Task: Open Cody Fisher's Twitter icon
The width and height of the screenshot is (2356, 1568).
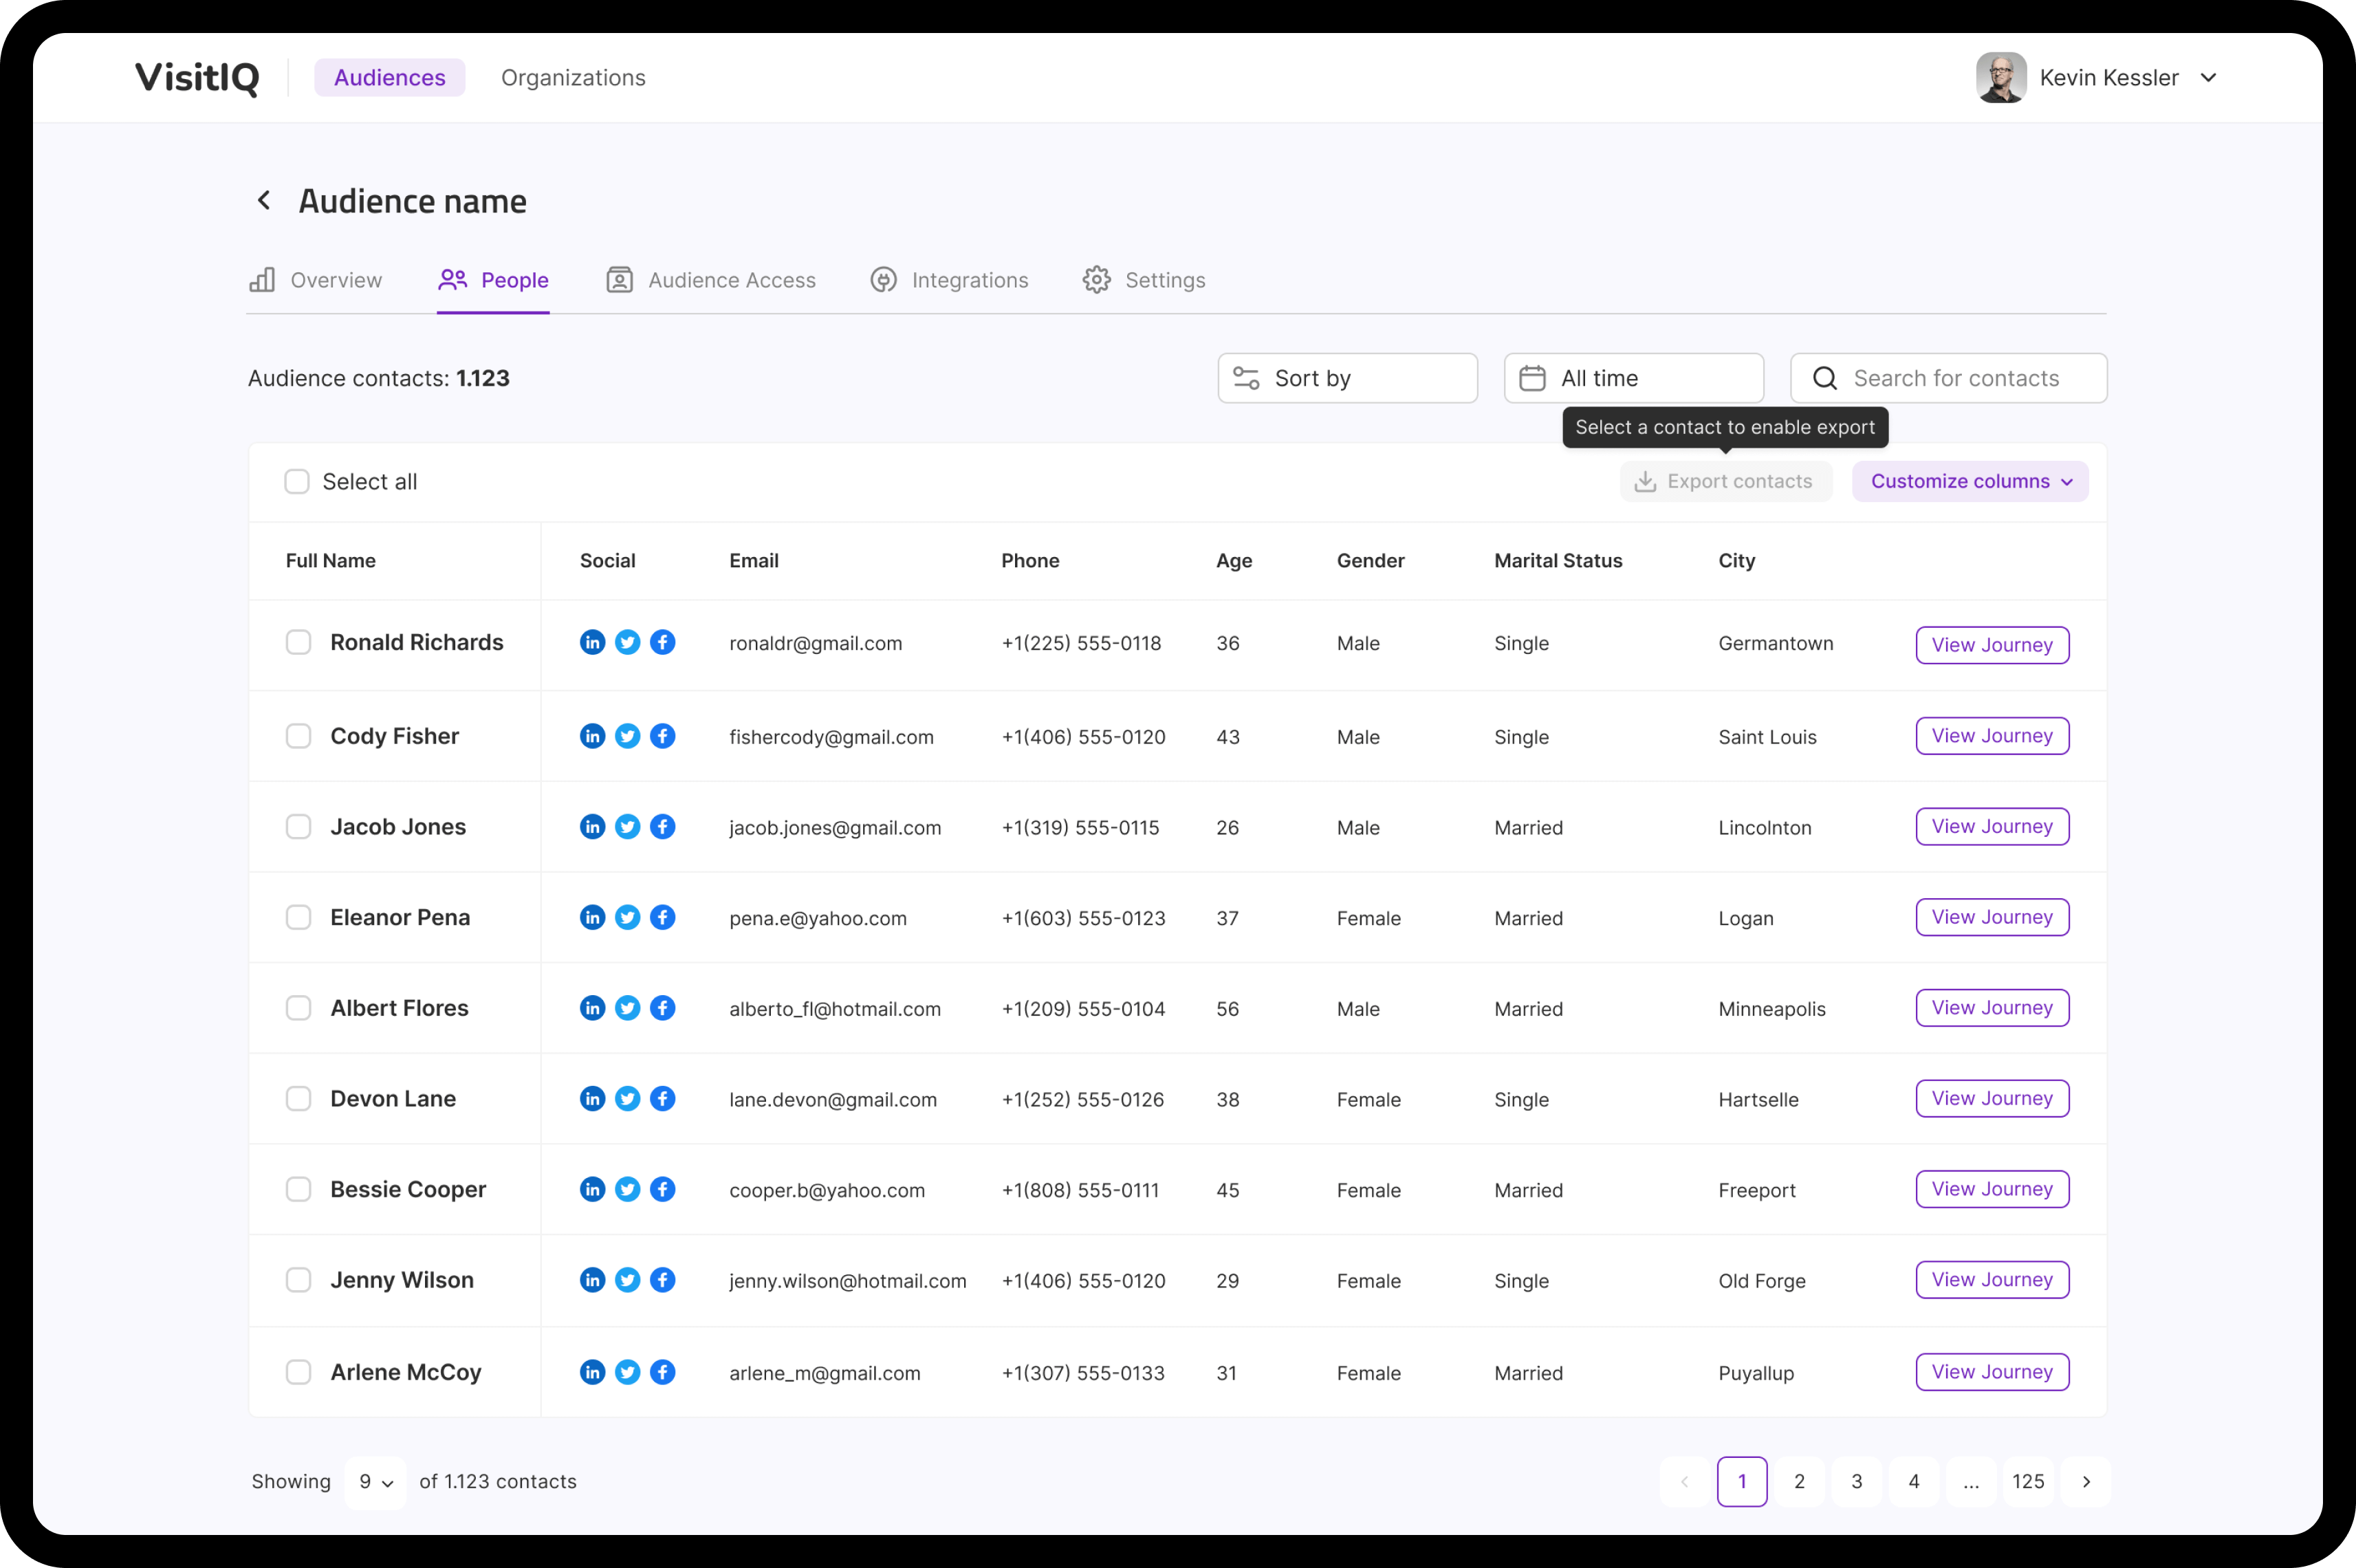Action: 627,736
